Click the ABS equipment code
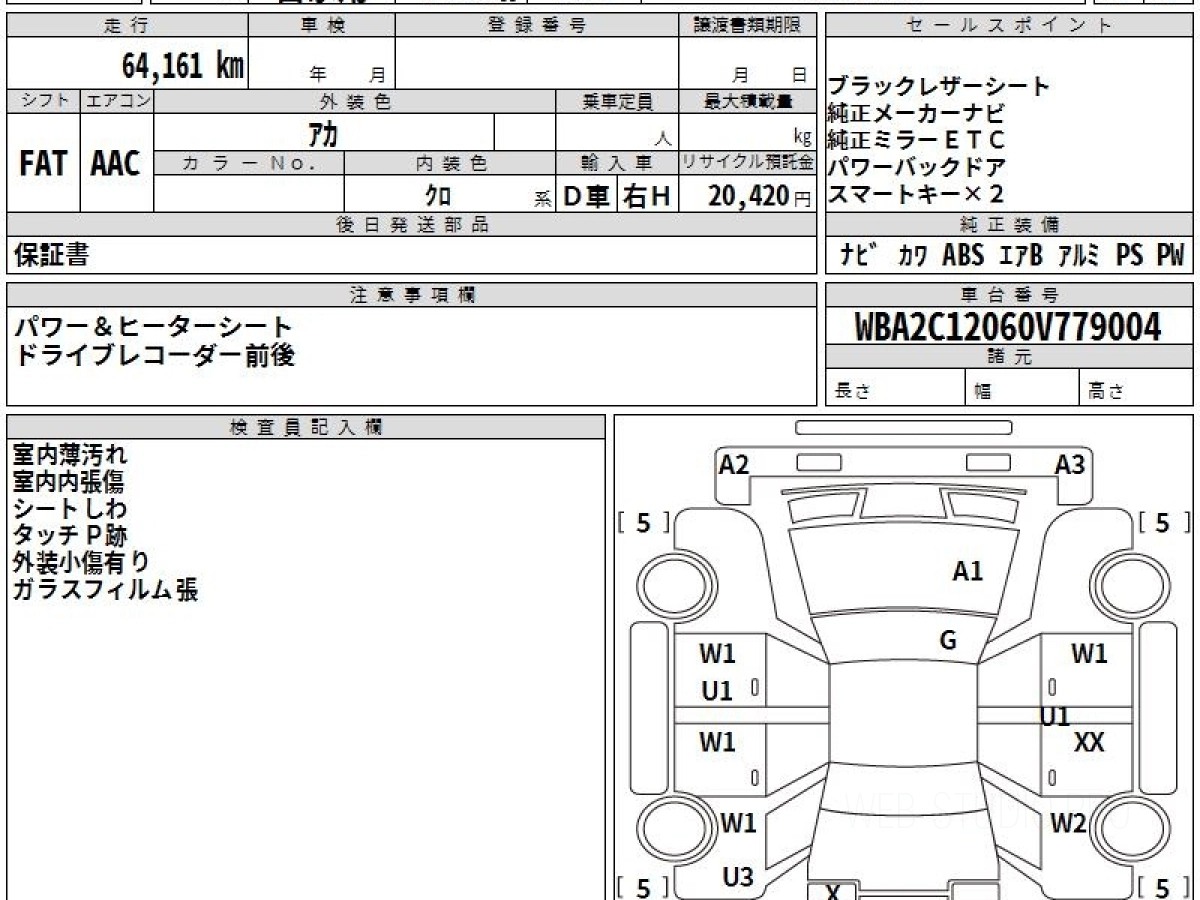 coord(963,255)
